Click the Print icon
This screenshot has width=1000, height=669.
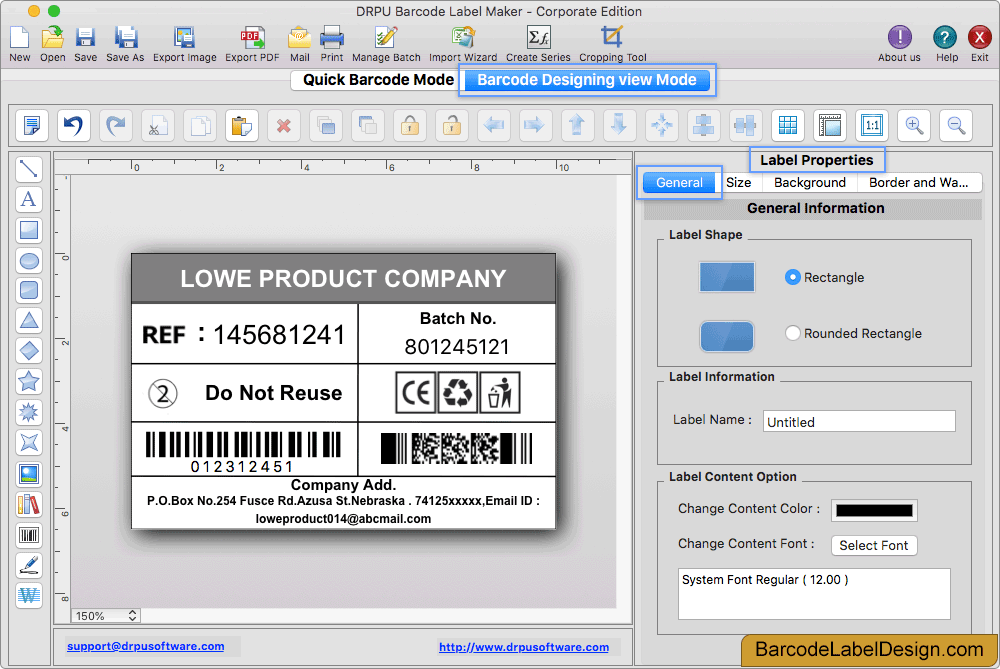[332, 38]
